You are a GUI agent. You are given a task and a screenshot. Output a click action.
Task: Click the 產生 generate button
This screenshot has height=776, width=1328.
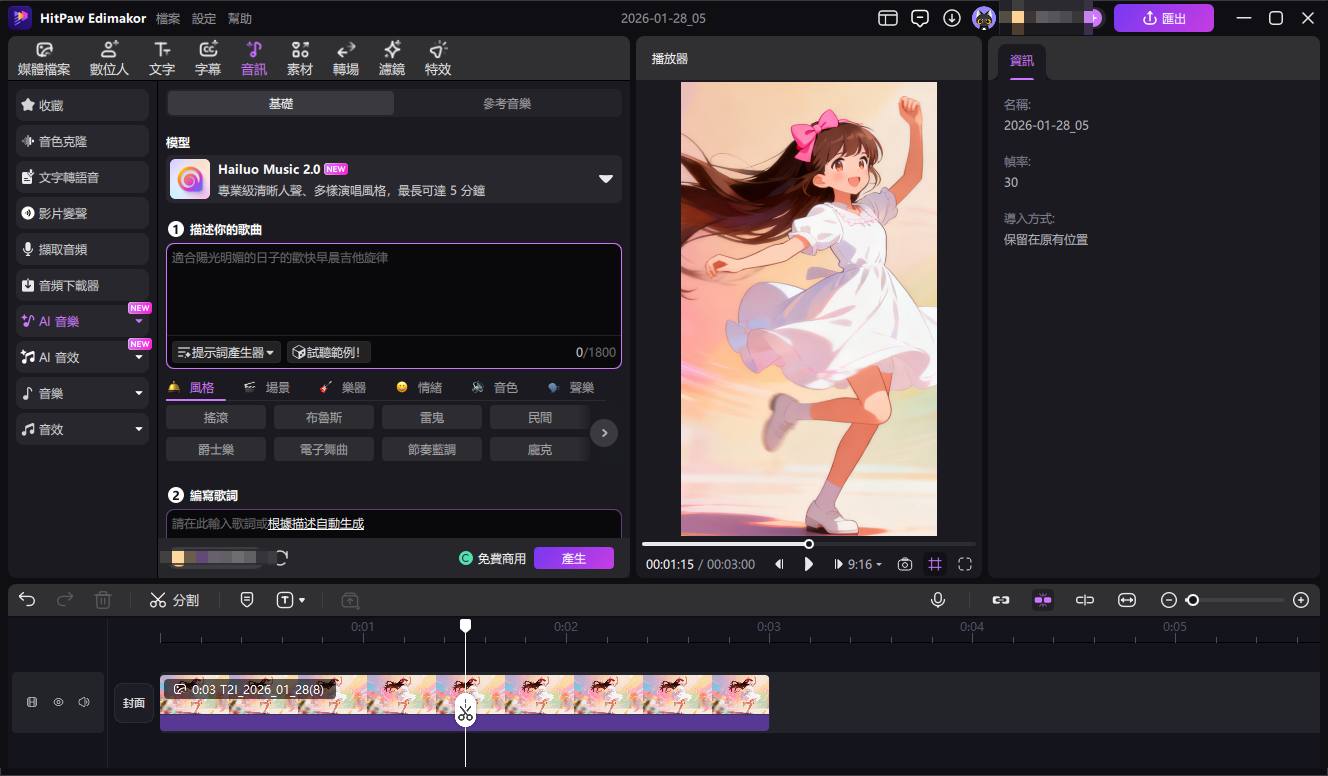[x=574, y=559]
